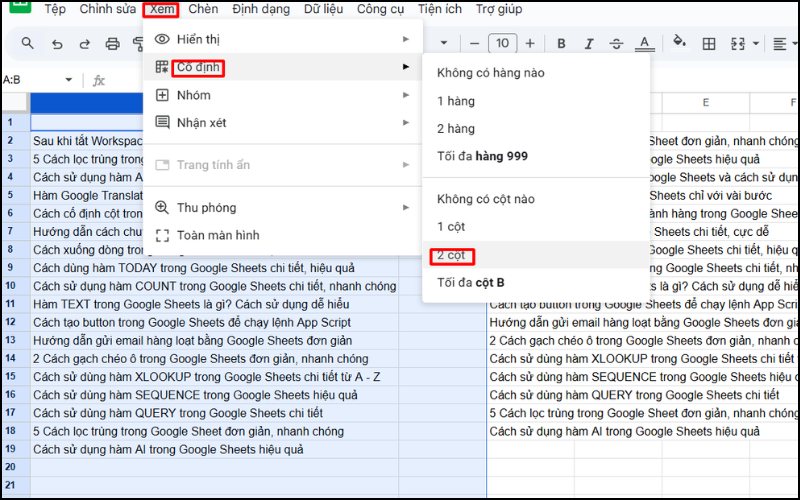Open the borders tool
Image resolution: width=800 pixels, height=500 pixels.
709,44
